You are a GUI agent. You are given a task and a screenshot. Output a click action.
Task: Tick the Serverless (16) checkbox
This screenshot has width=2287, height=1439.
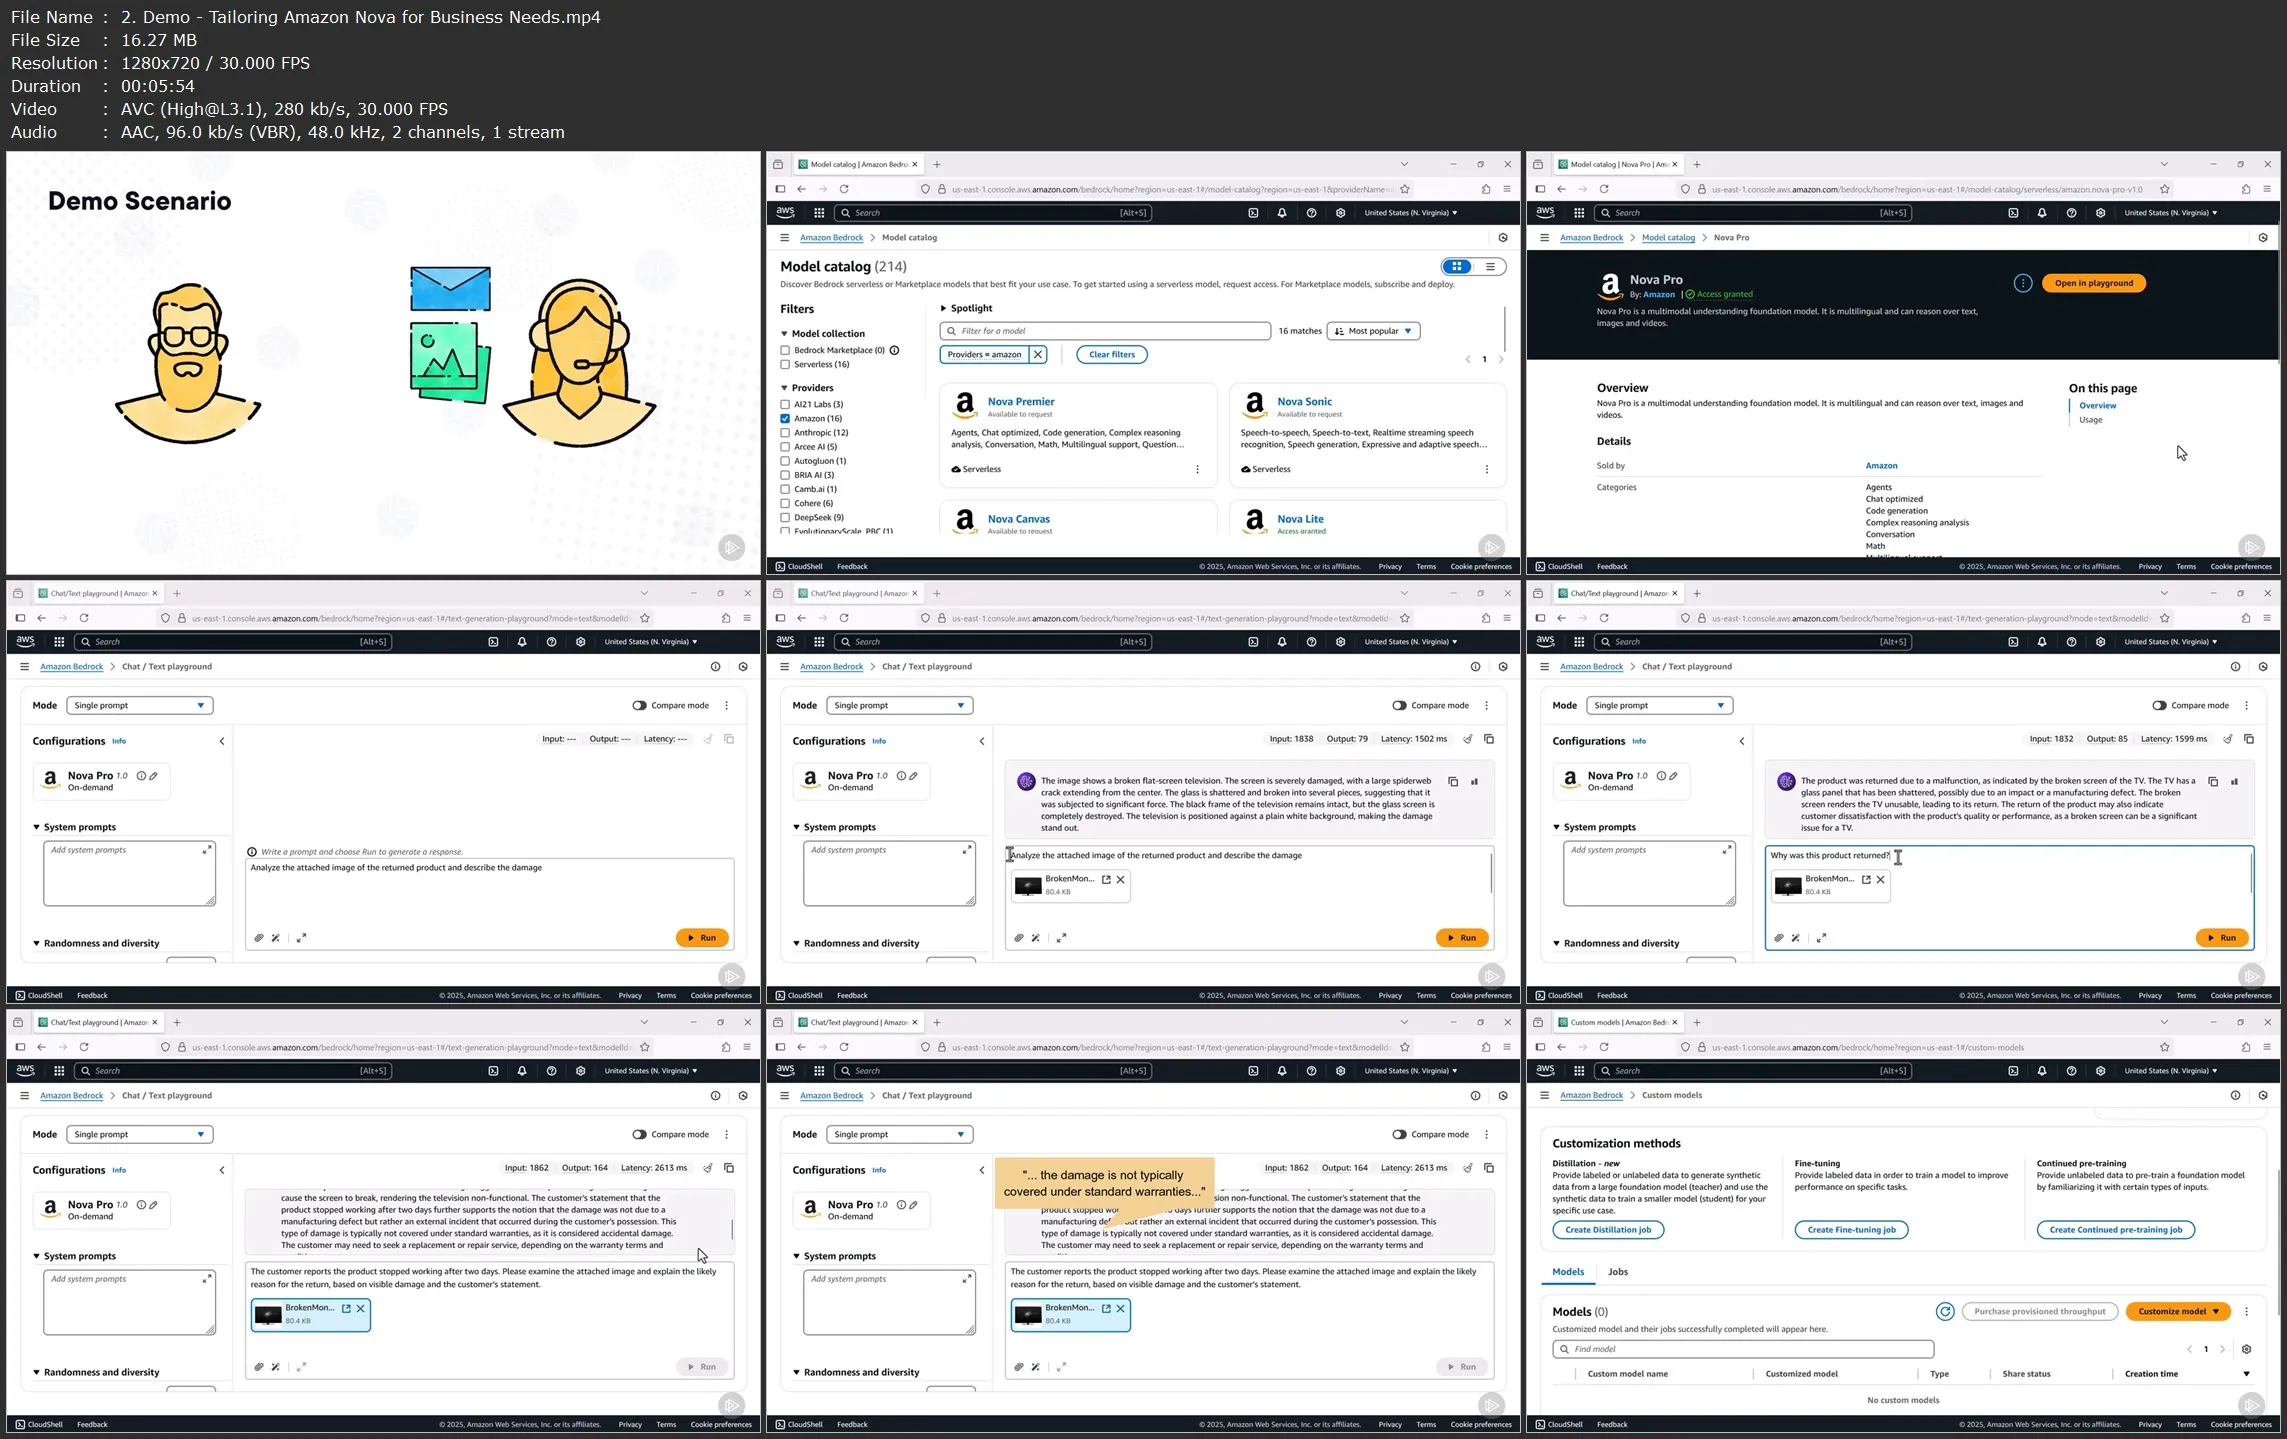click(x=785, y=365)
